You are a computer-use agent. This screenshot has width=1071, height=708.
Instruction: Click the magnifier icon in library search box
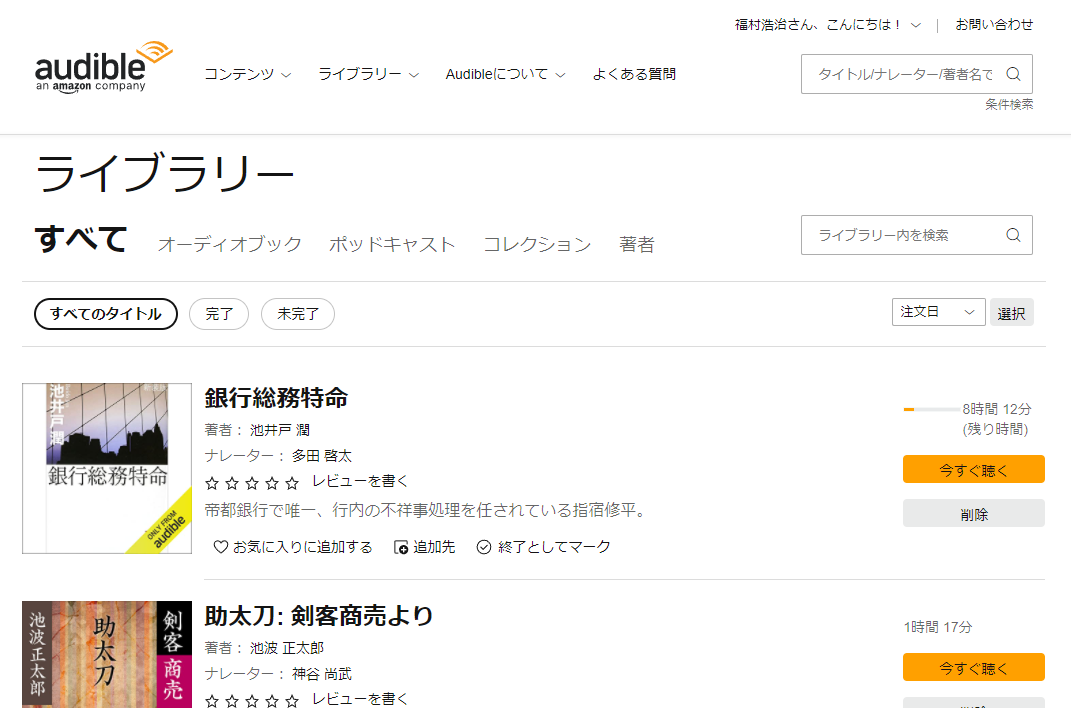(x=1013, y=235)
